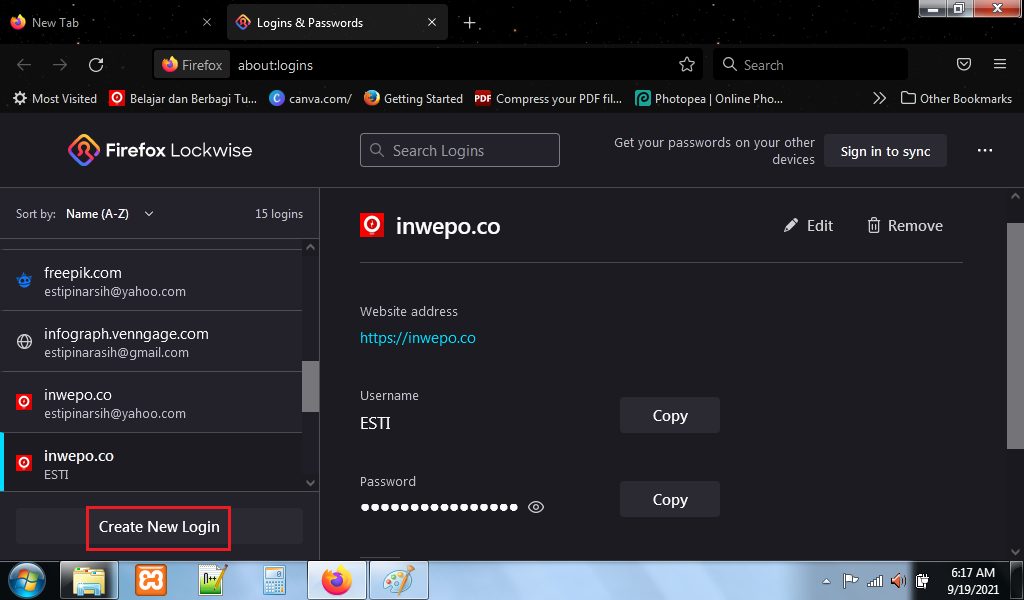Open Calculator from the taskbar
The height and width of the screenshot is (600, 1024).
pos(275,580)
